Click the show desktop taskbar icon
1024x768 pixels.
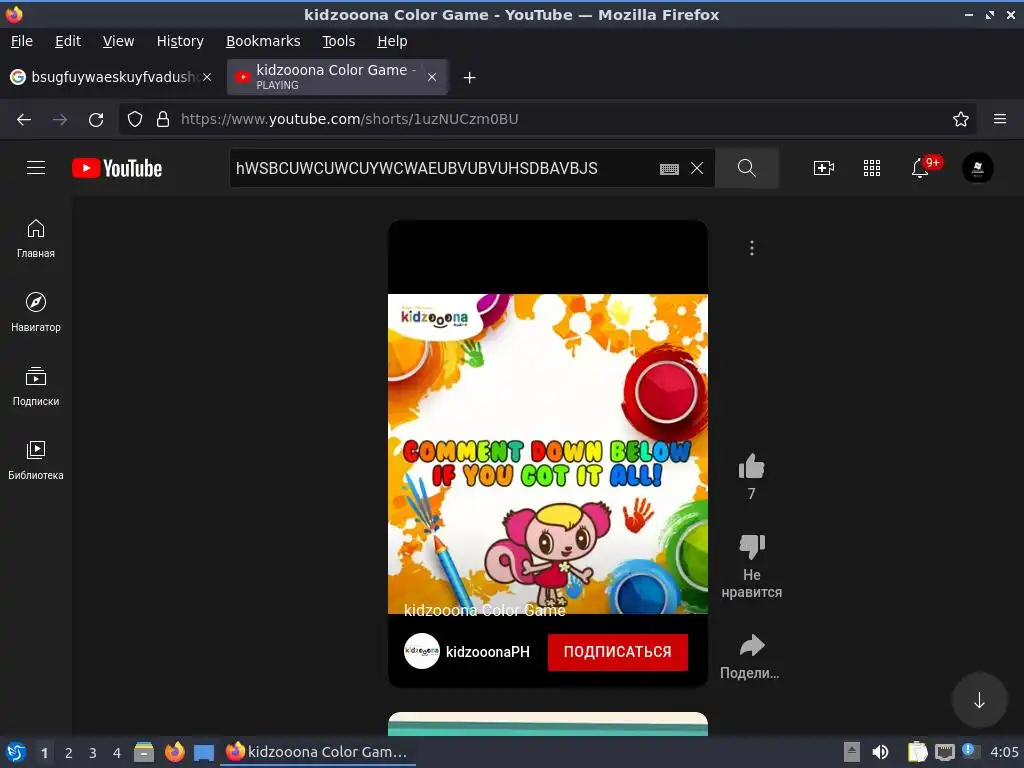tap(204, 753)
